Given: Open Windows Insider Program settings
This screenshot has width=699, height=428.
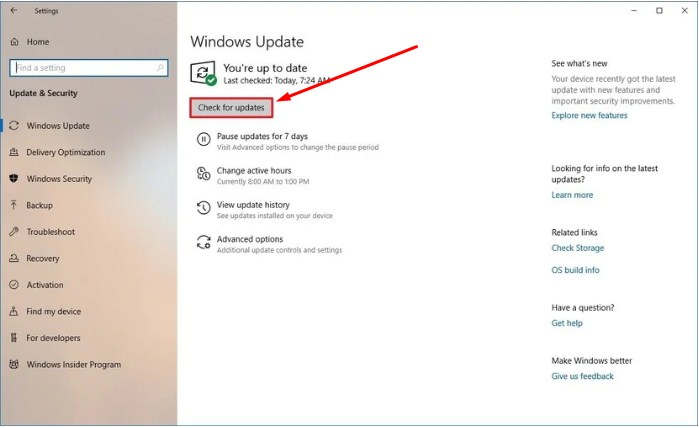Looking at the screenshot, I should click(74, 364).
